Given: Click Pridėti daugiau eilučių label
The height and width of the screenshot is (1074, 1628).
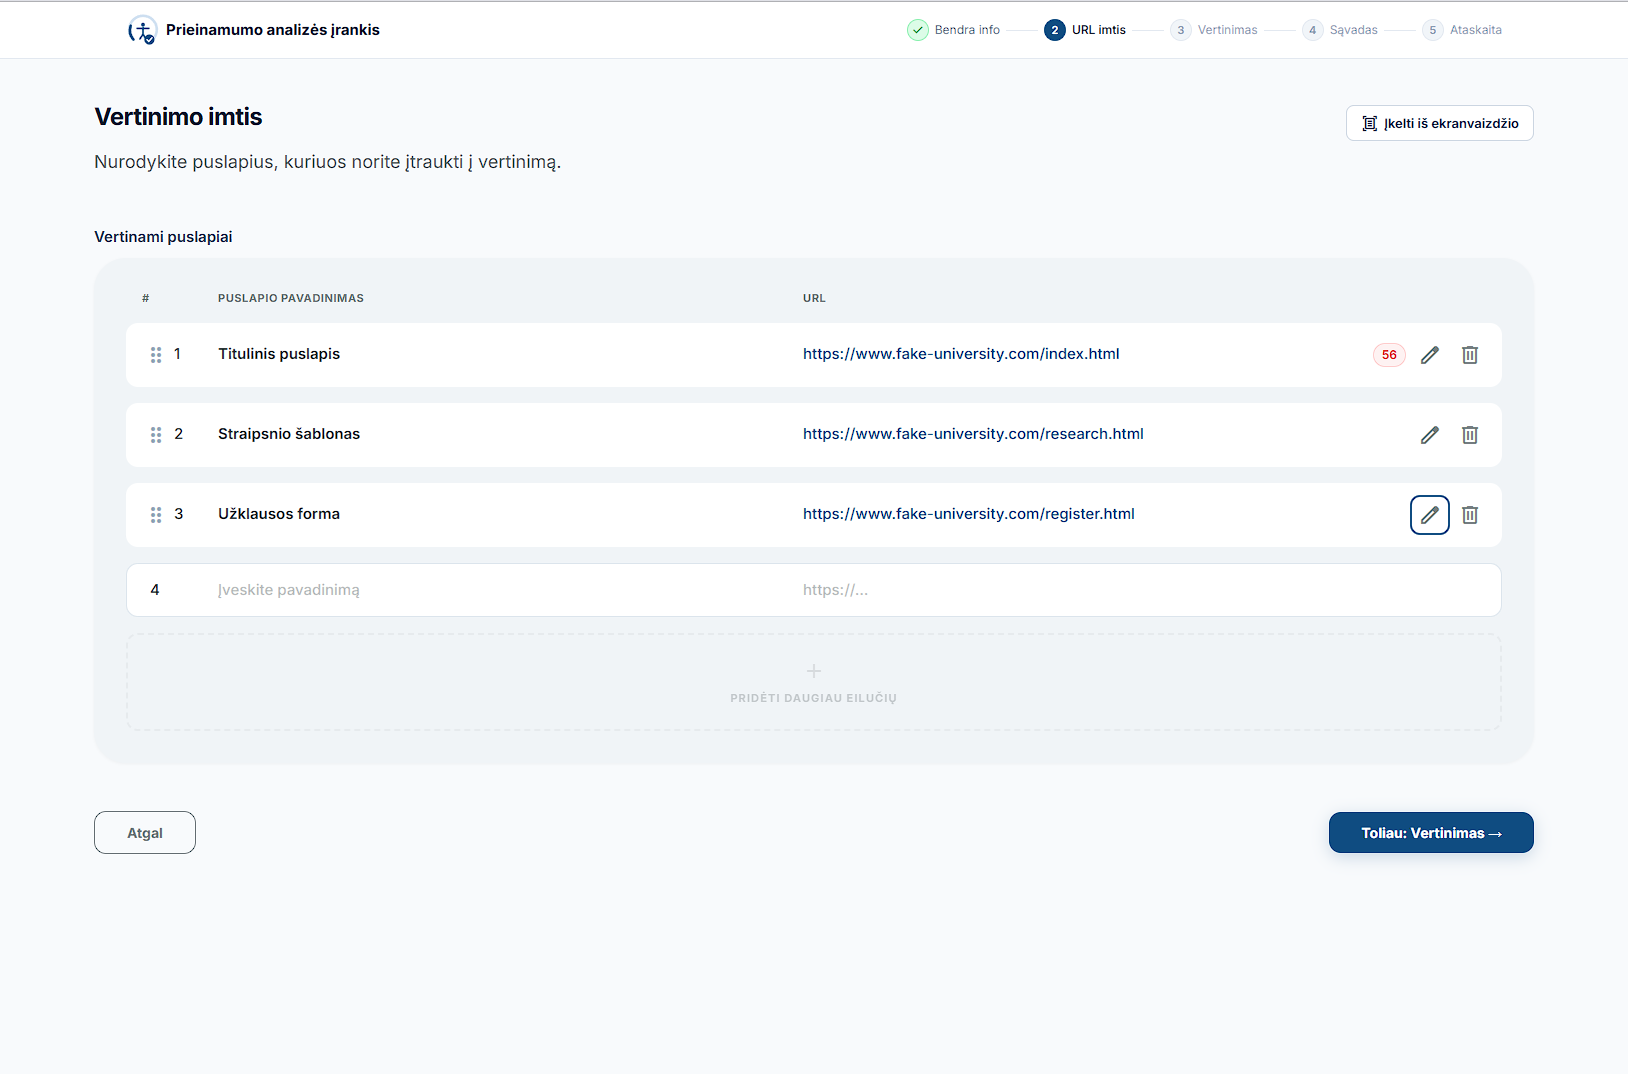Looking at the screenshot, I should (x=814, y=698).
